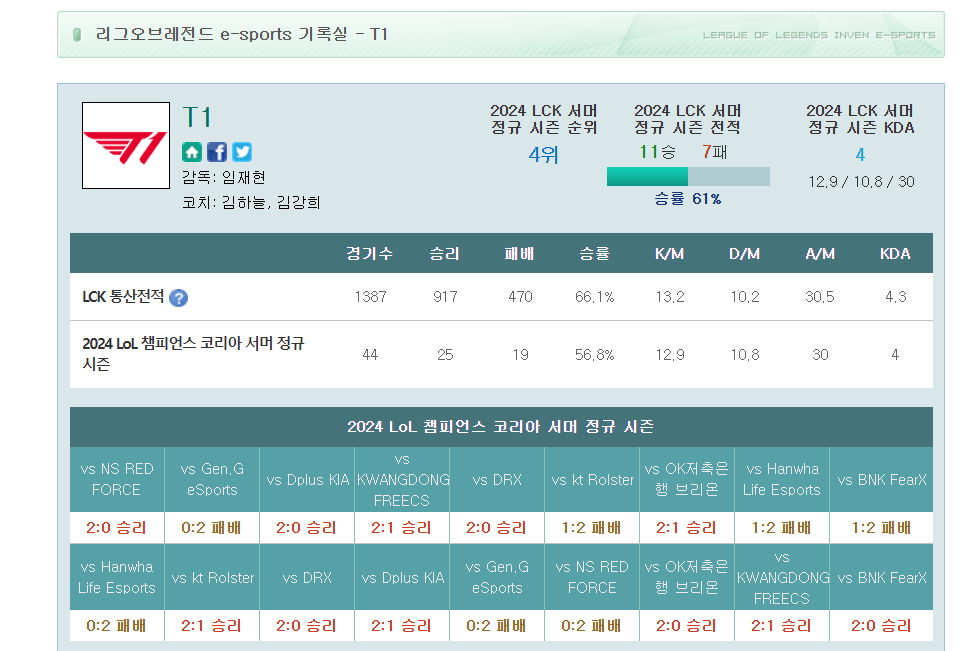Click the win rate progress bar

[688, 176]
